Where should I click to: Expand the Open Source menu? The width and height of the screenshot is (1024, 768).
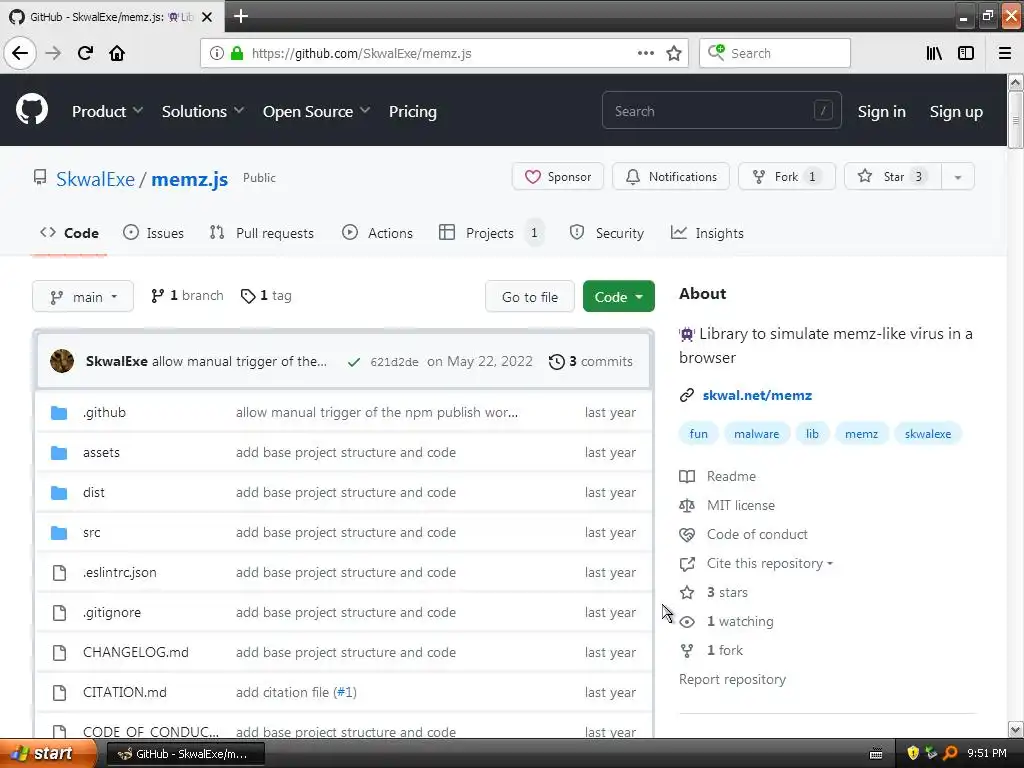316,112
